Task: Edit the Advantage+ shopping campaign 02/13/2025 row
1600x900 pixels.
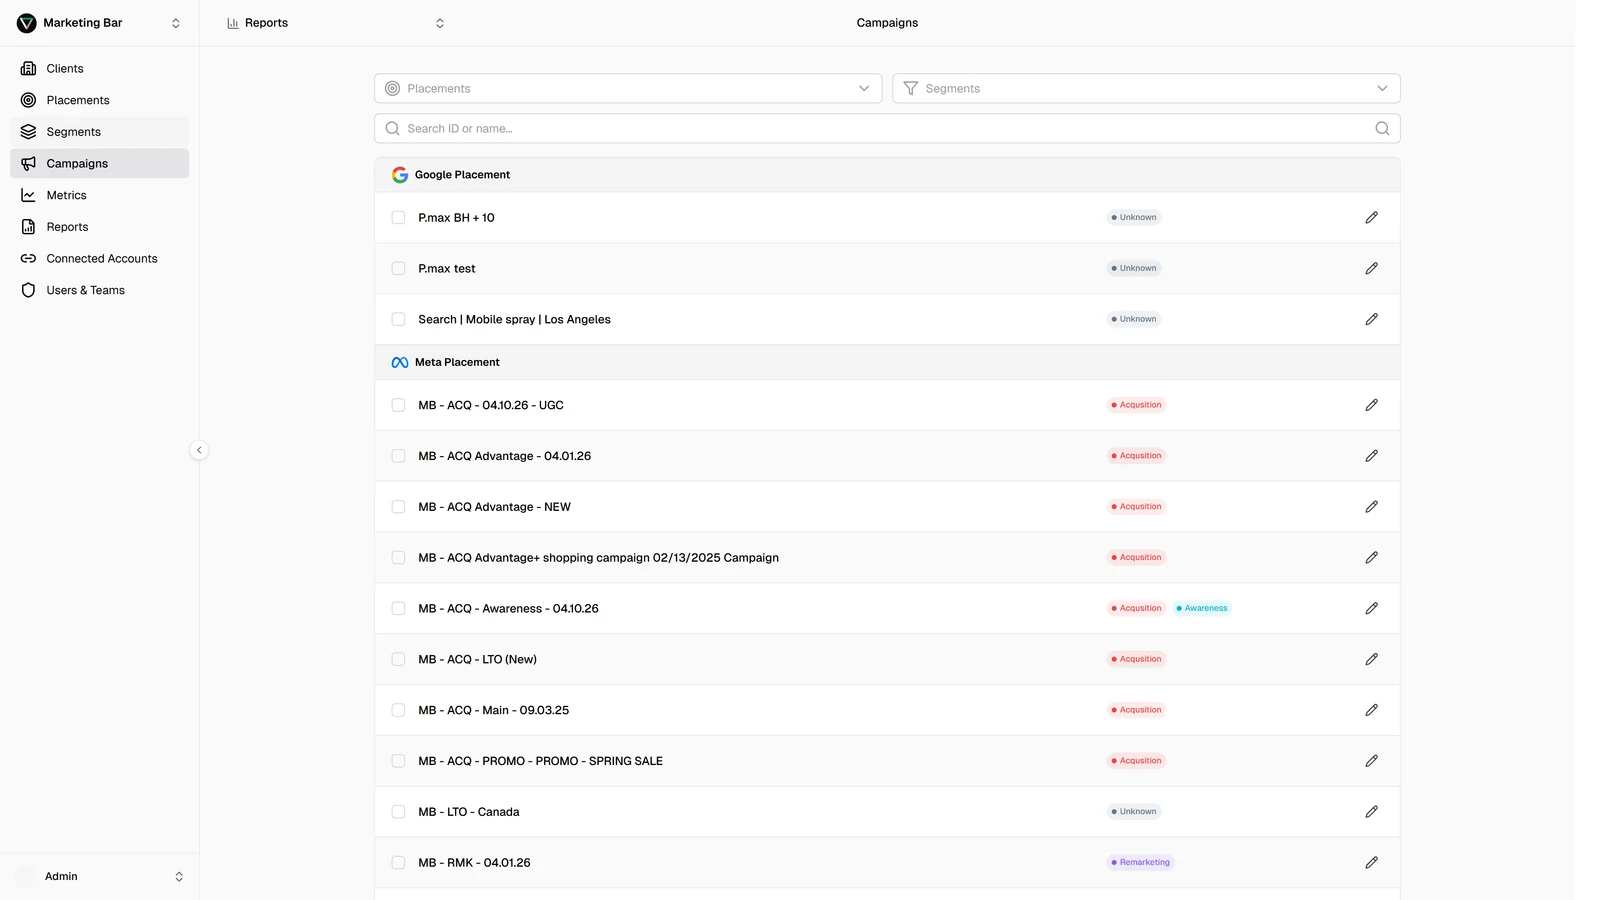Action: tap(1371, 558)
